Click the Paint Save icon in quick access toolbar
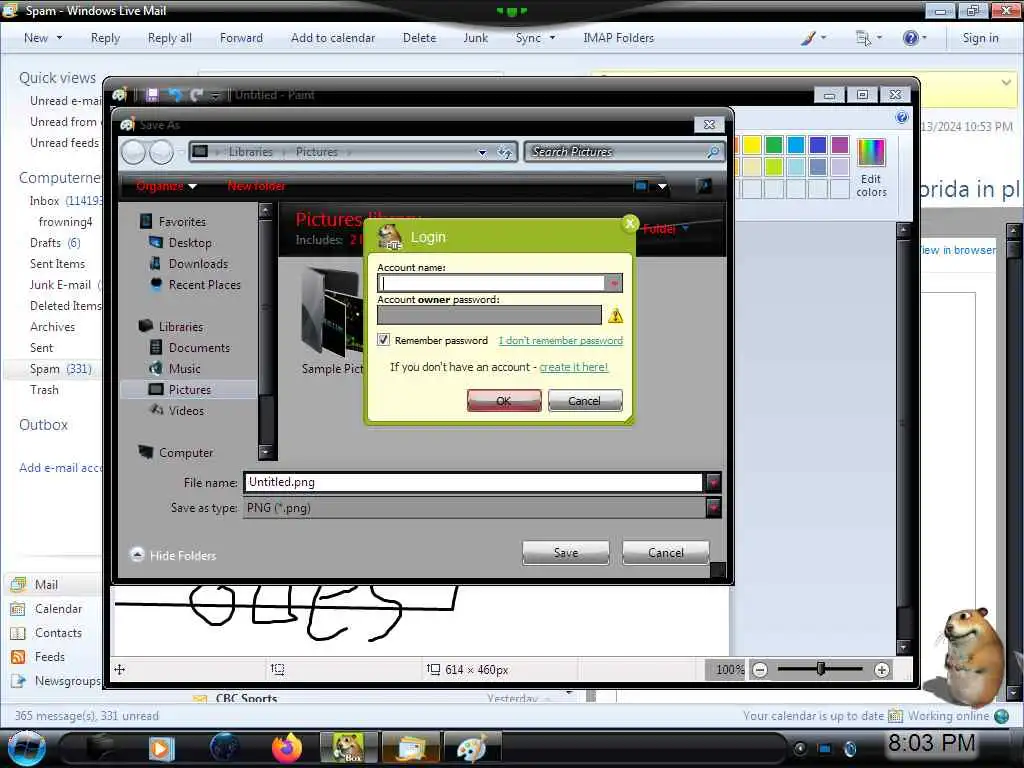Viewport: 1024px width, 768px height. point(152,95)
